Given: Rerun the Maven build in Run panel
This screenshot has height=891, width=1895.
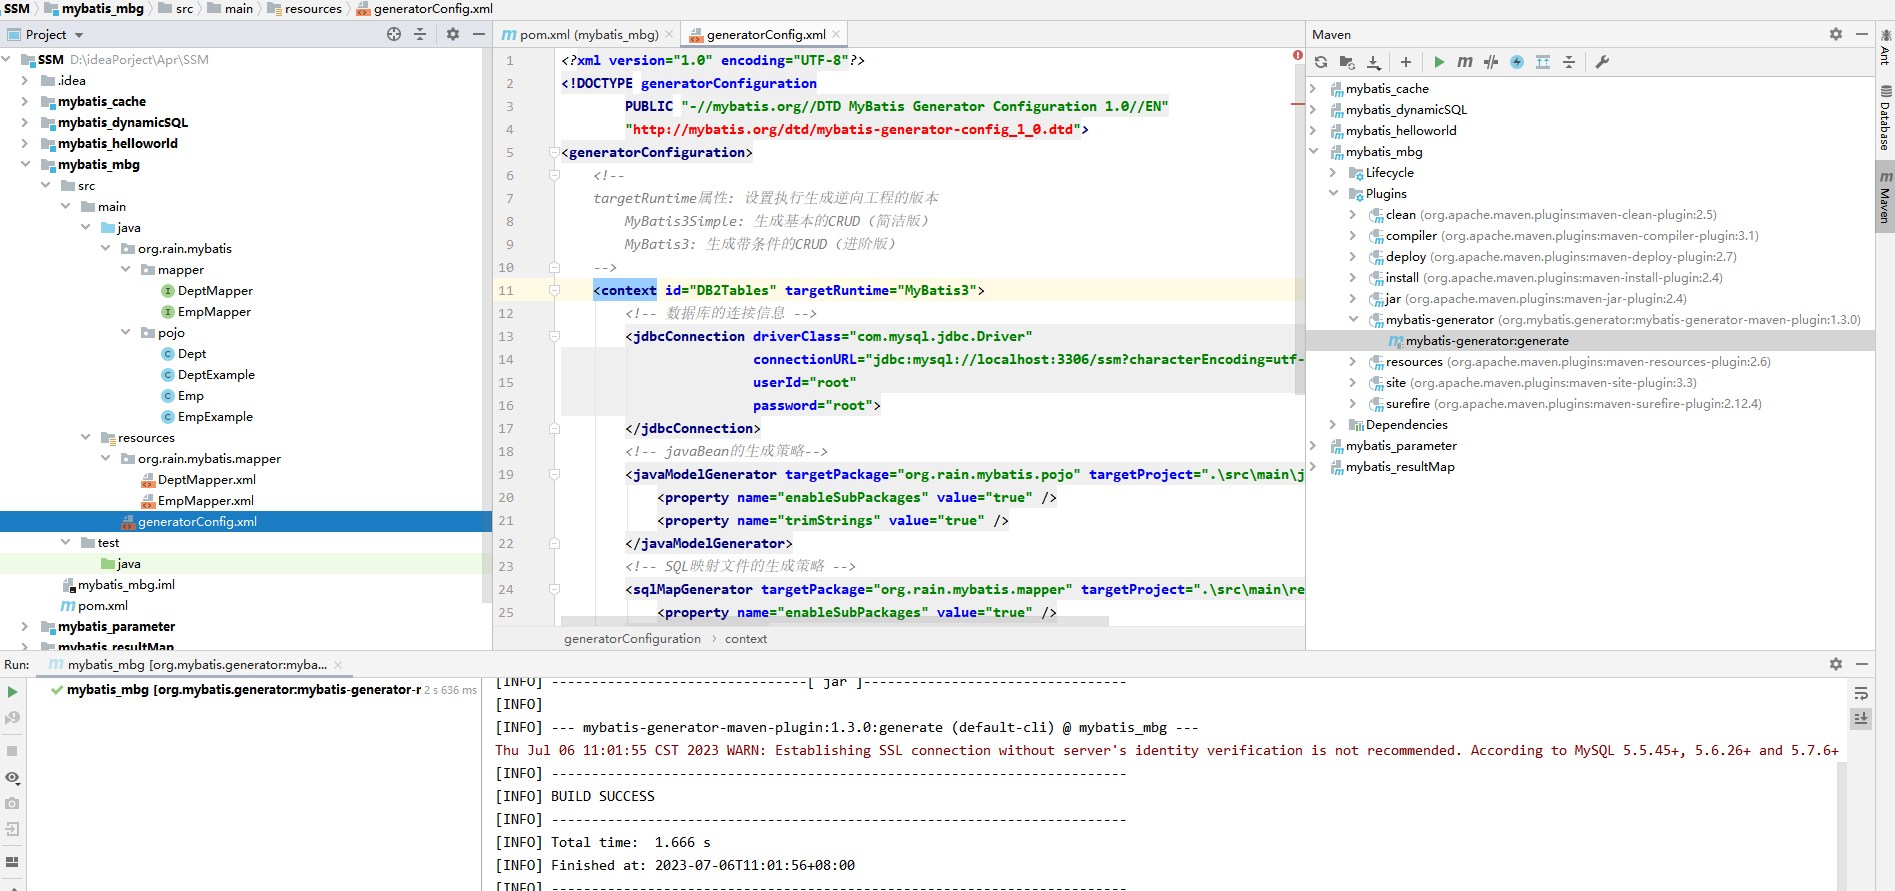Looking at the screenshot, I should tap(12, 692).
